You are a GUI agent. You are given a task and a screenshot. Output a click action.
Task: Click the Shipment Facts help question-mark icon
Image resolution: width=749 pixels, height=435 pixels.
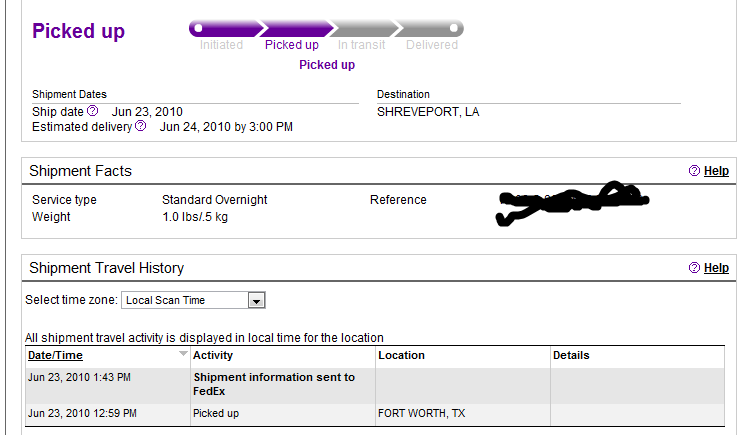click(x=694, y=170)
